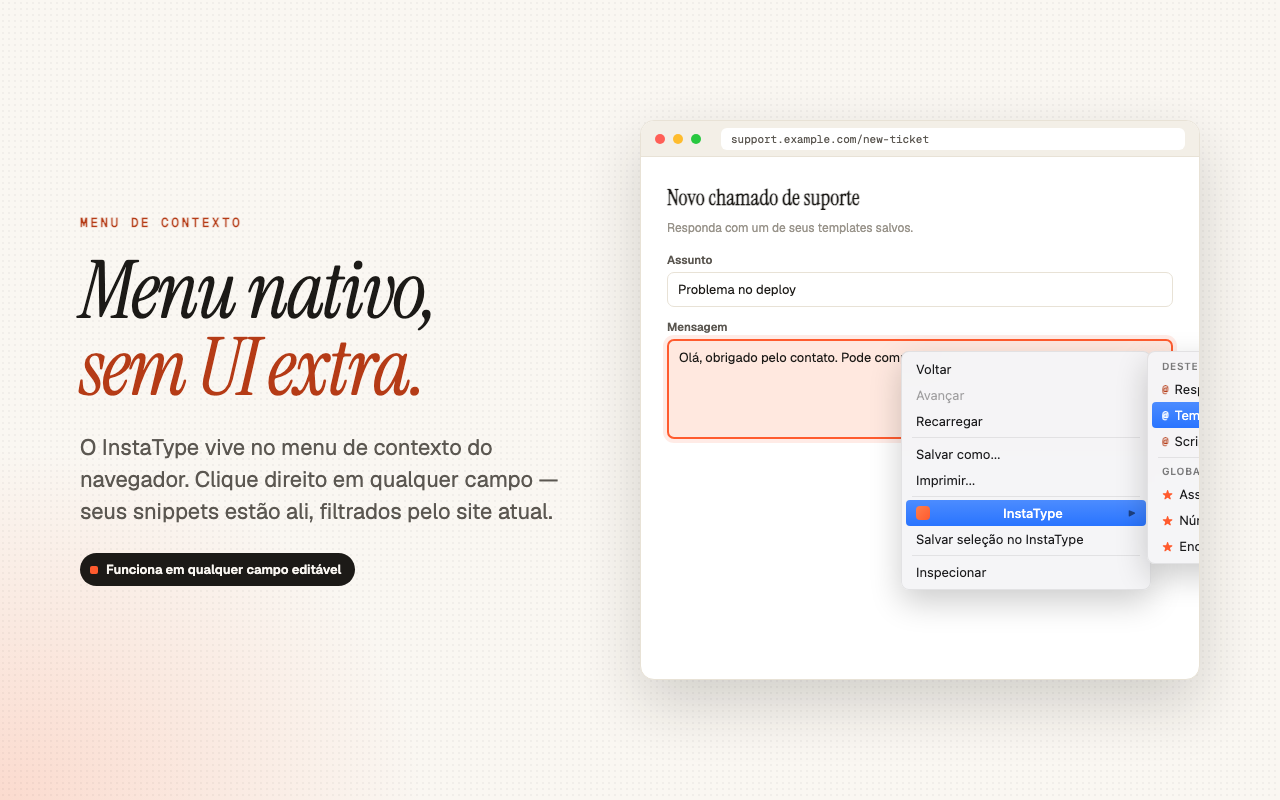
Task: Click the orange InstaType icon in context menu
Action: point(923,513)
